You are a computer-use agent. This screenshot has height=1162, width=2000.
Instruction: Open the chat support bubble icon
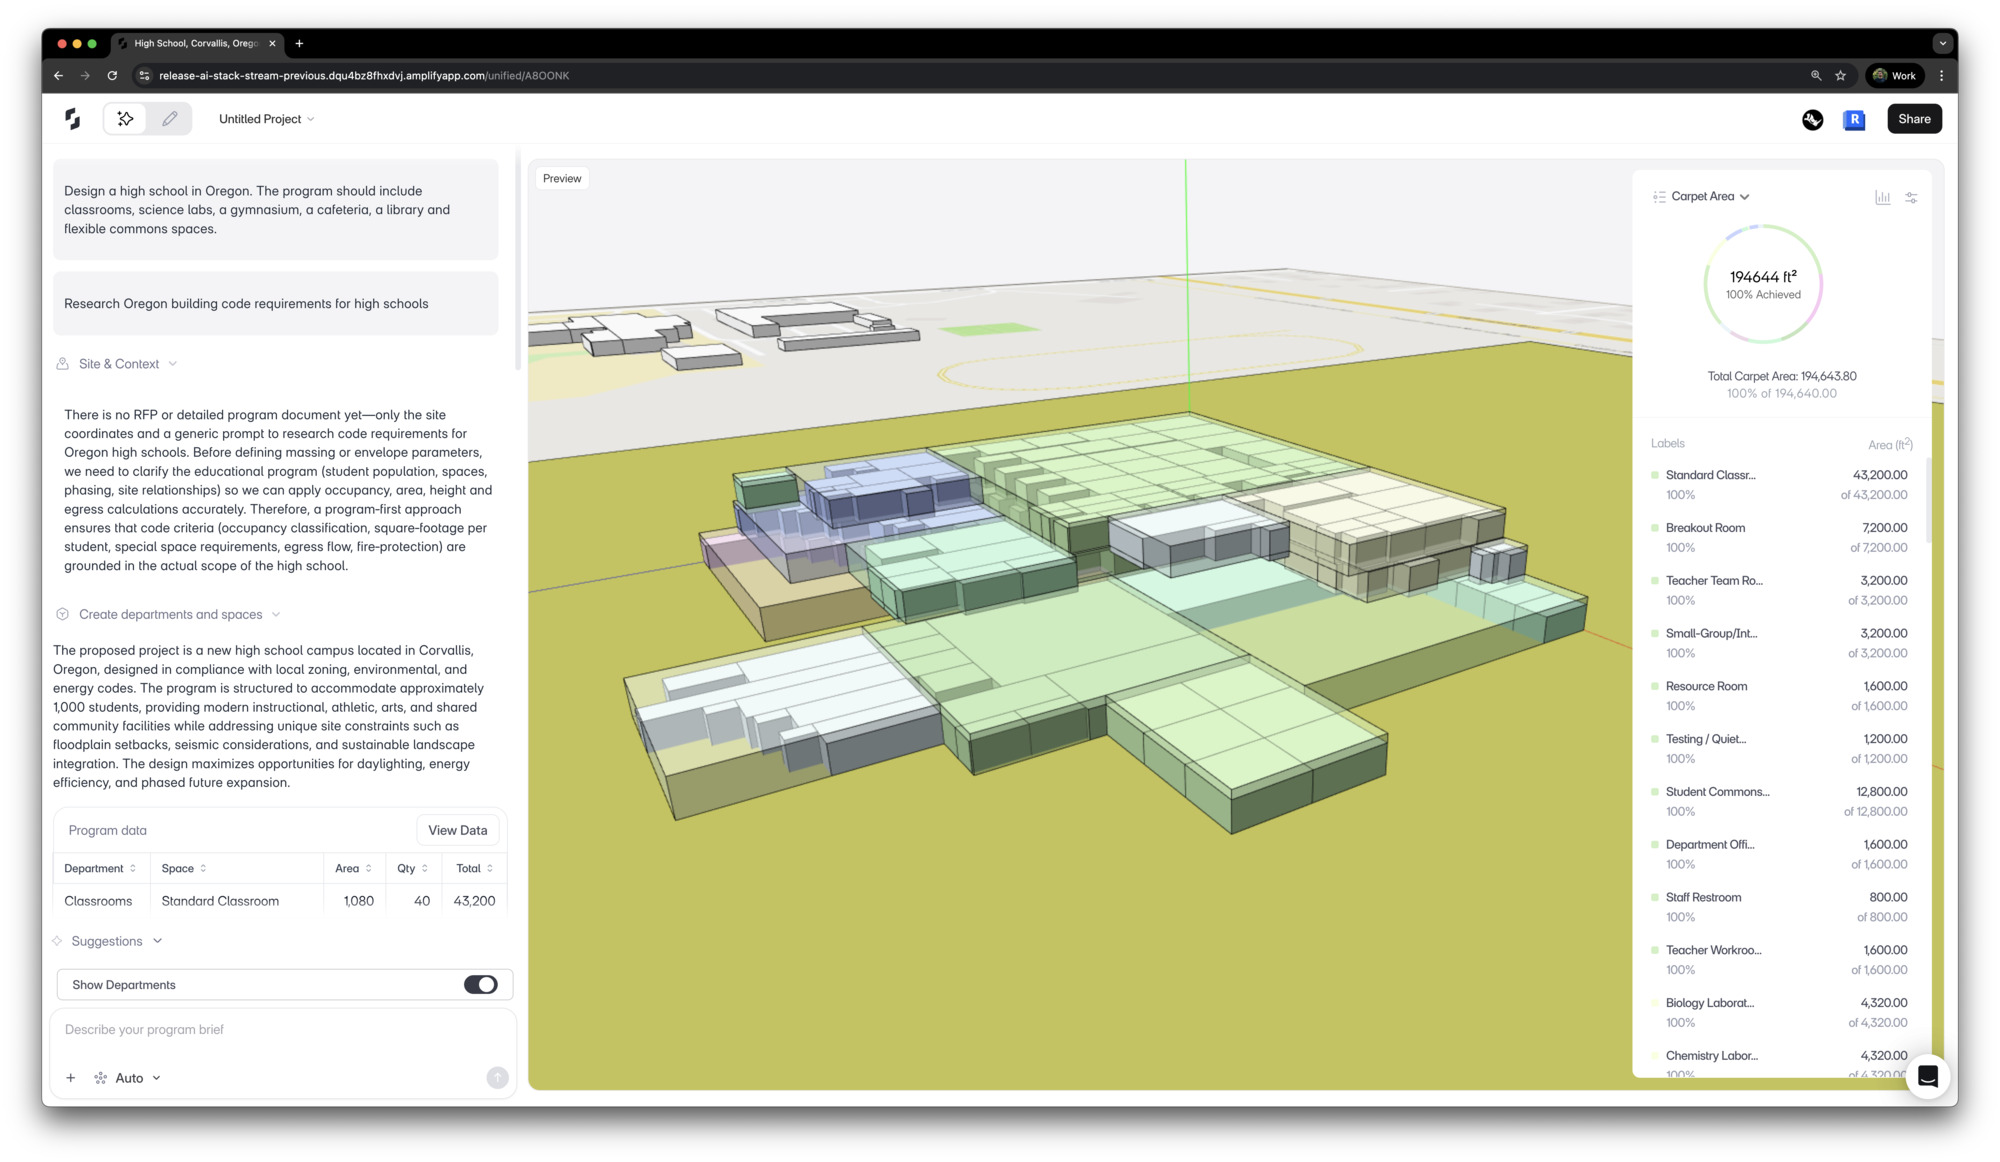(1928, 1076)
